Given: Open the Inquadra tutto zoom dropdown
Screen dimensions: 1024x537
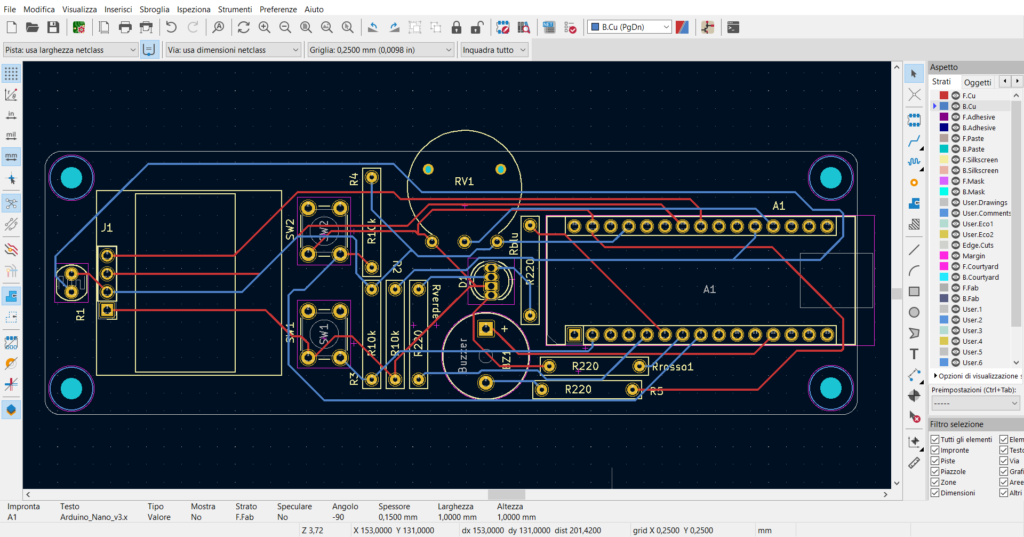Looking at the screenshot, I should pyautogui.click(x=494, y=50).
